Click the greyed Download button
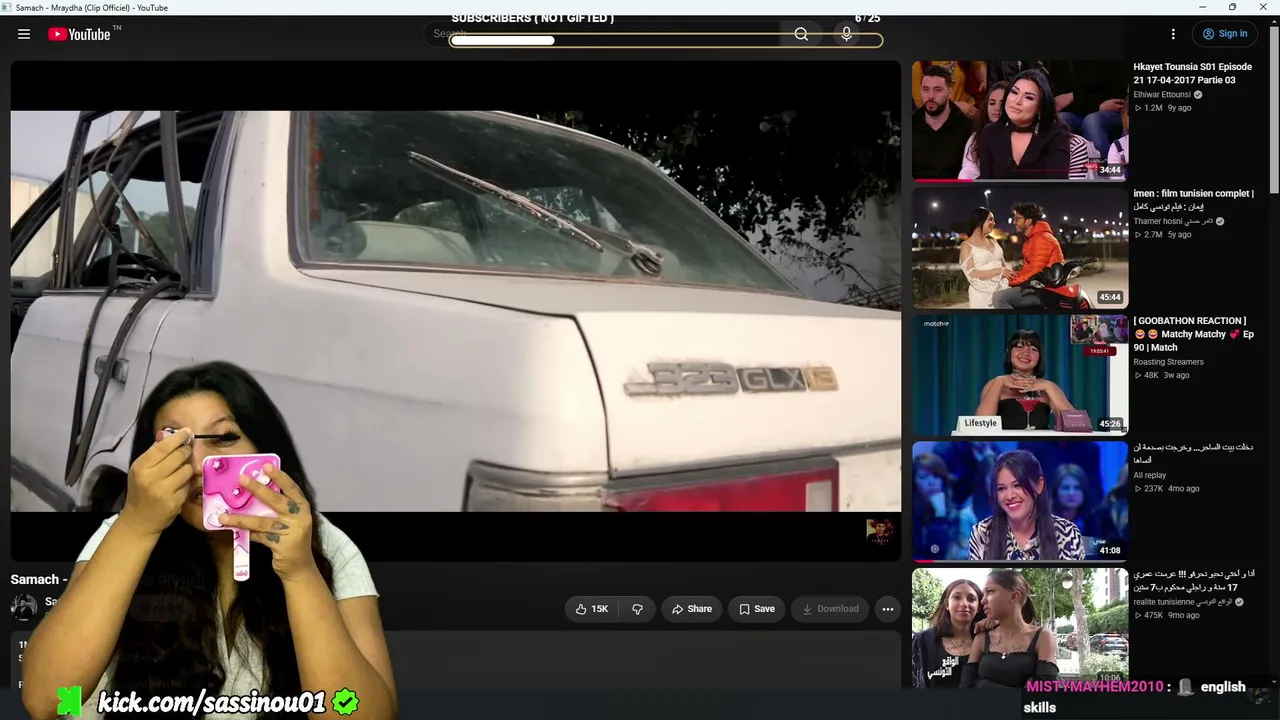Screen dimensions: 1280x720 [829, 609]
